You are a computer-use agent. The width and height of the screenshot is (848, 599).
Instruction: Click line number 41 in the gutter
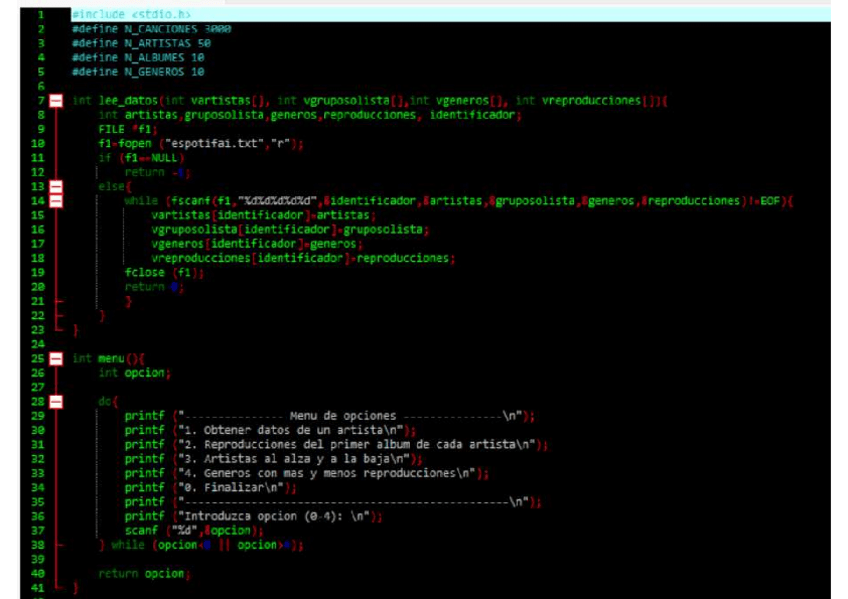click(x=39, y=588)
